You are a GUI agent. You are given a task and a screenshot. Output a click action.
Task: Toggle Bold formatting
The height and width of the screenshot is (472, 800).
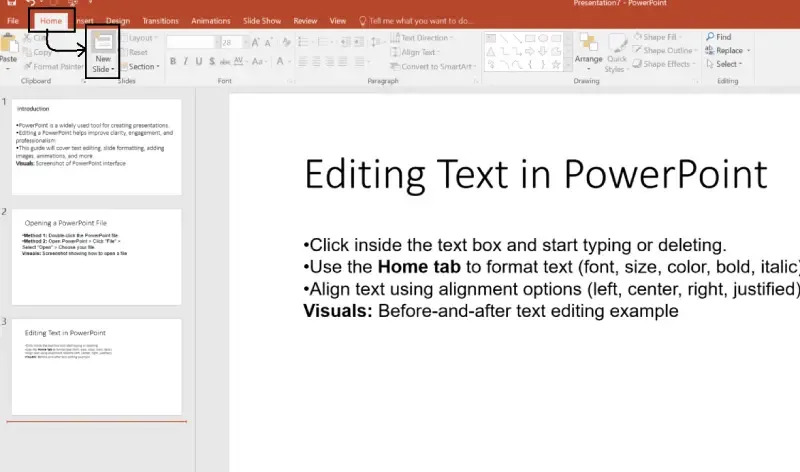[172, 62]
